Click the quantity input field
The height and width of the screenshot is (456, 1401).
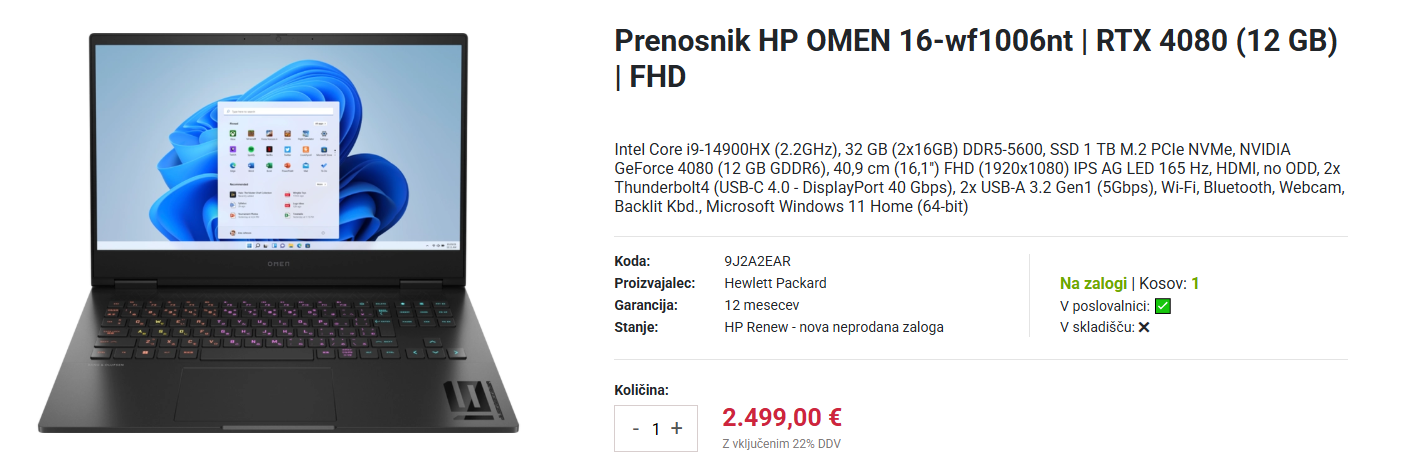pyautogui.click(x=656, y=429)
